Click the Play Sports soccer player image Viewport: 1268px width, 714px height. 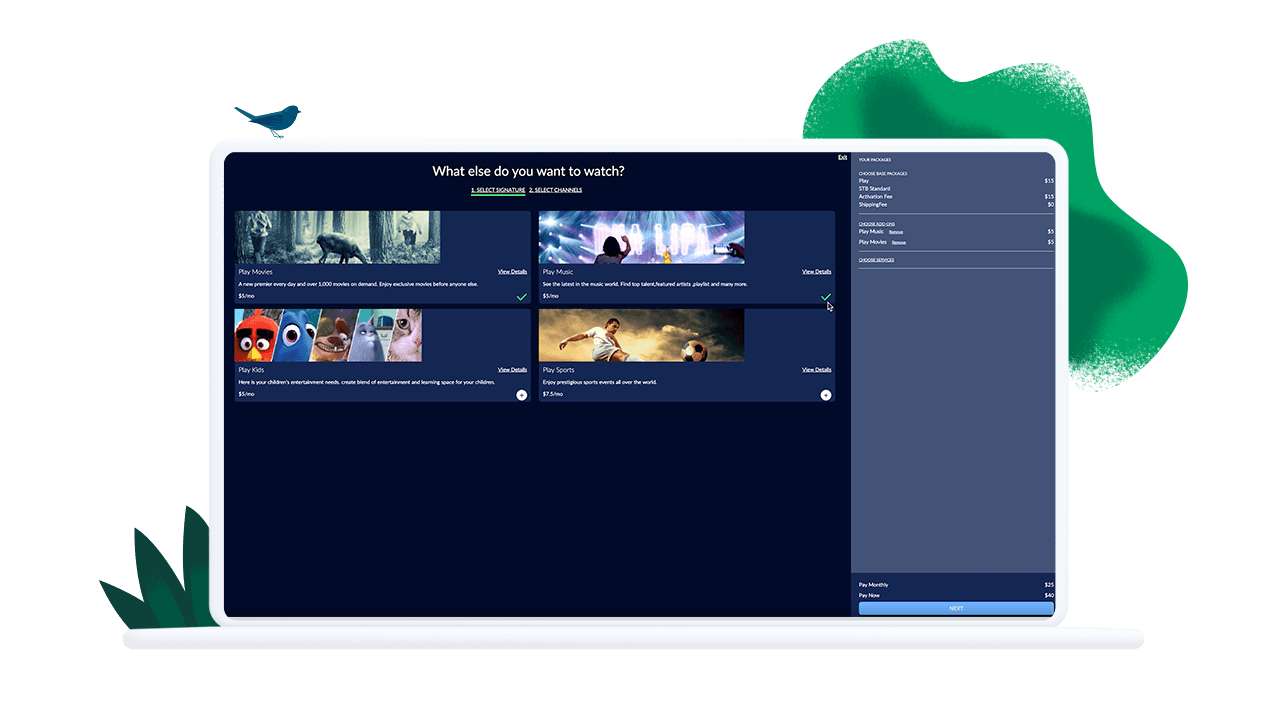click(641, 335)
